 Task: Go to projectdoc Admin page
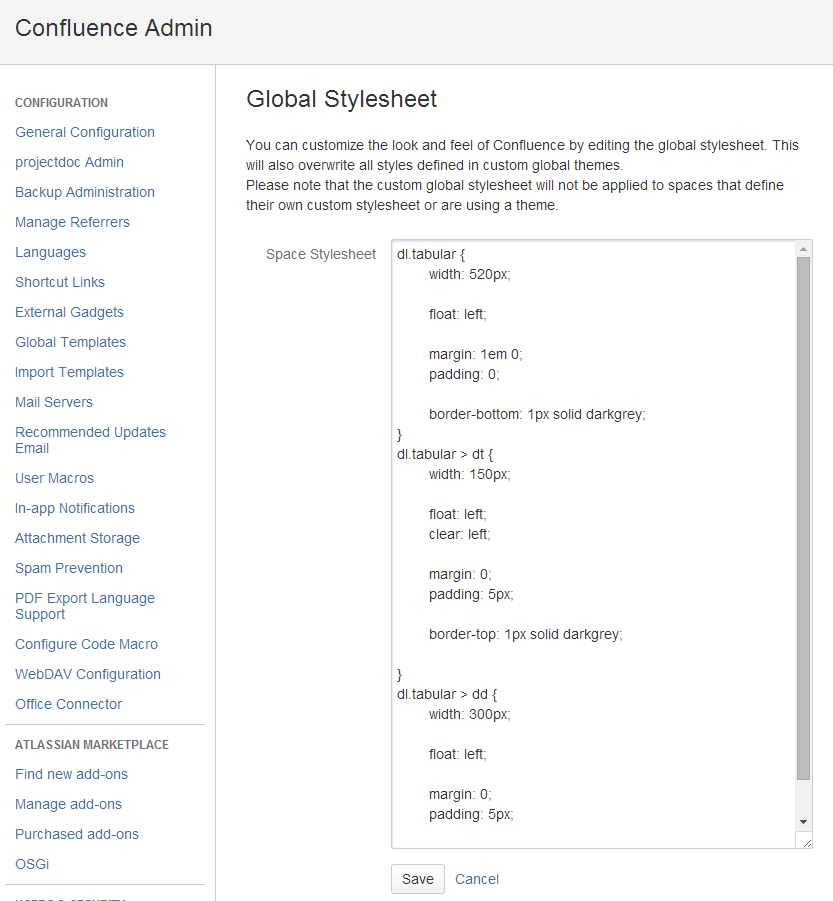69,162
